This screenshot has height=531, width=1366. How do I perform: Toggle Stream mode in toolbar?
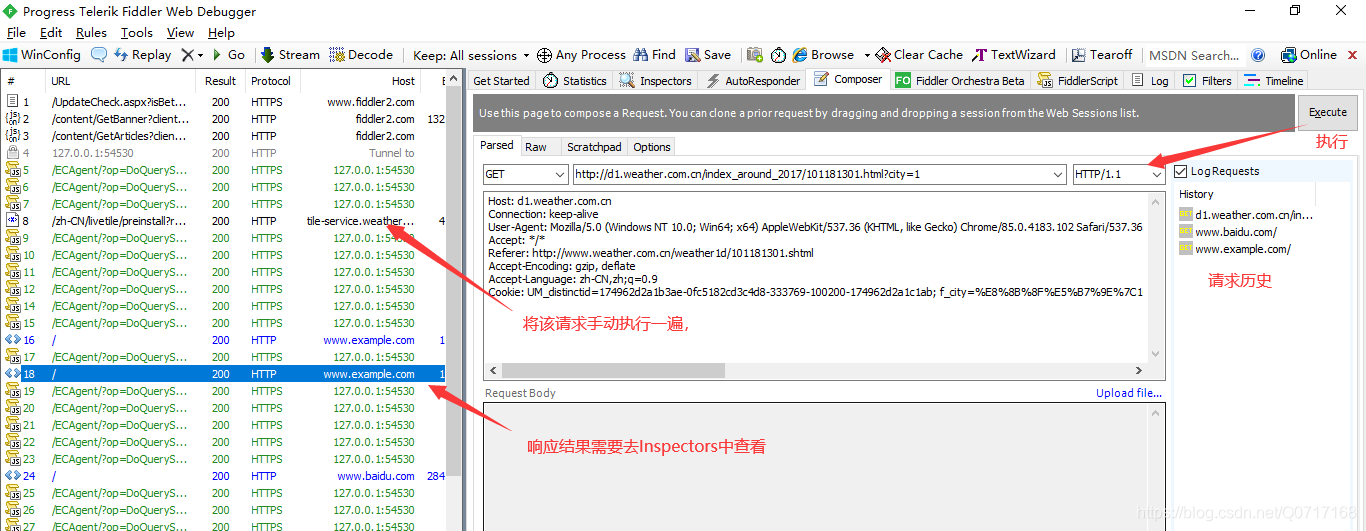[x=290, y=55]
